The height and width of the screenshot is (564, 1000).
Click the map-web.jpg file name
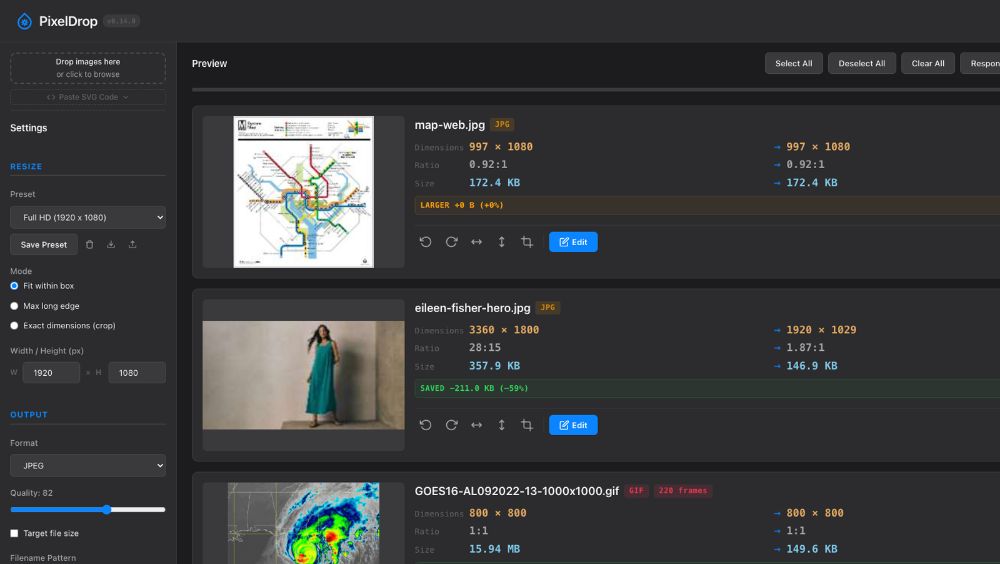(x=450, y=125)
